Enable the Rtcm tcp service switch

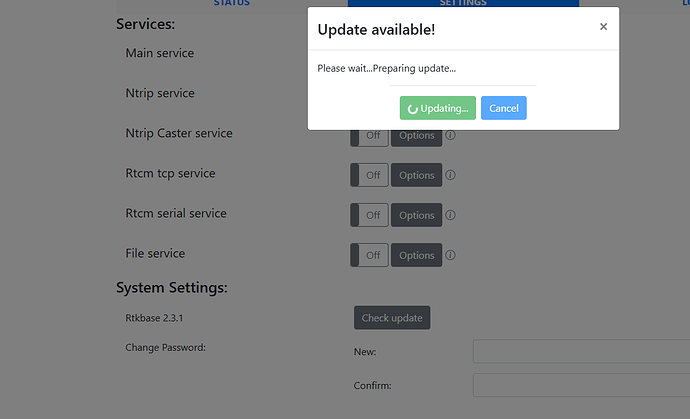(x=369, y=175)
